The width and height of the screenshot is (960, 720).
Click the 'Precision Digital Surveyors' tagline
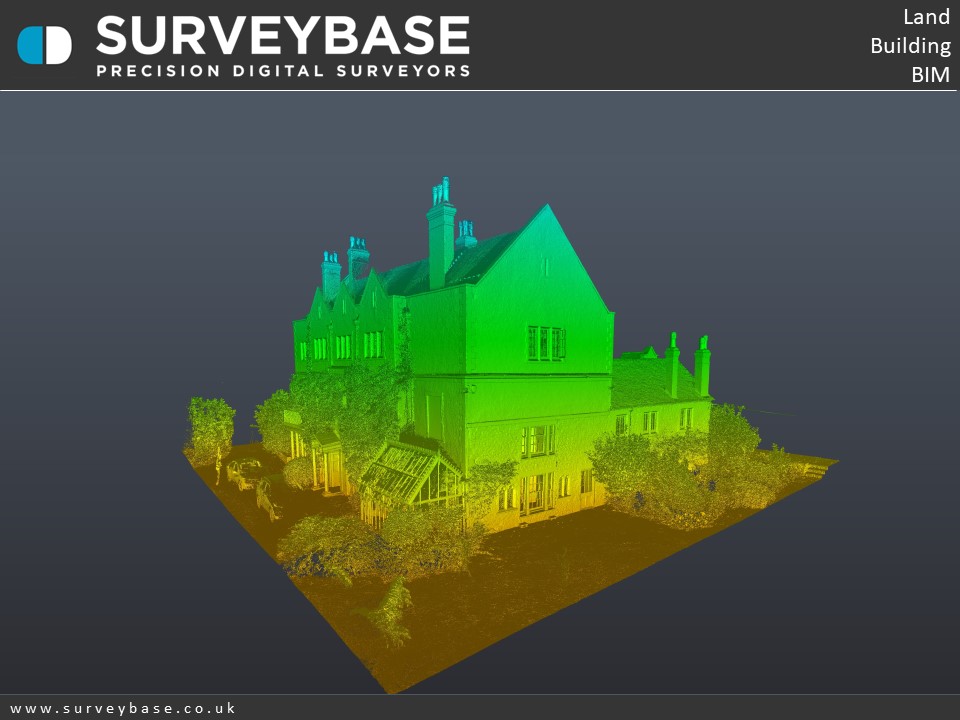[x=283, y=70]
